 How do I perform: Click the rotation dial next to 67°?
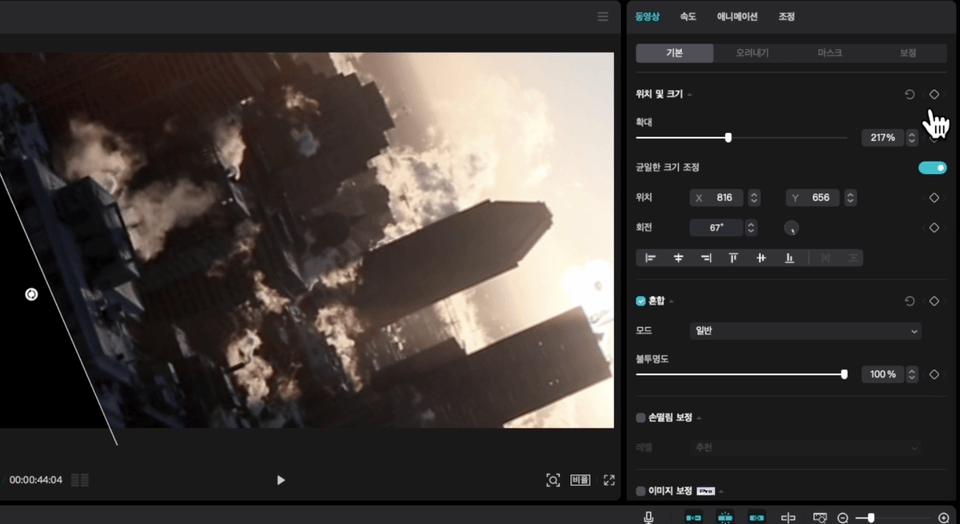click(x=791, y=228)
